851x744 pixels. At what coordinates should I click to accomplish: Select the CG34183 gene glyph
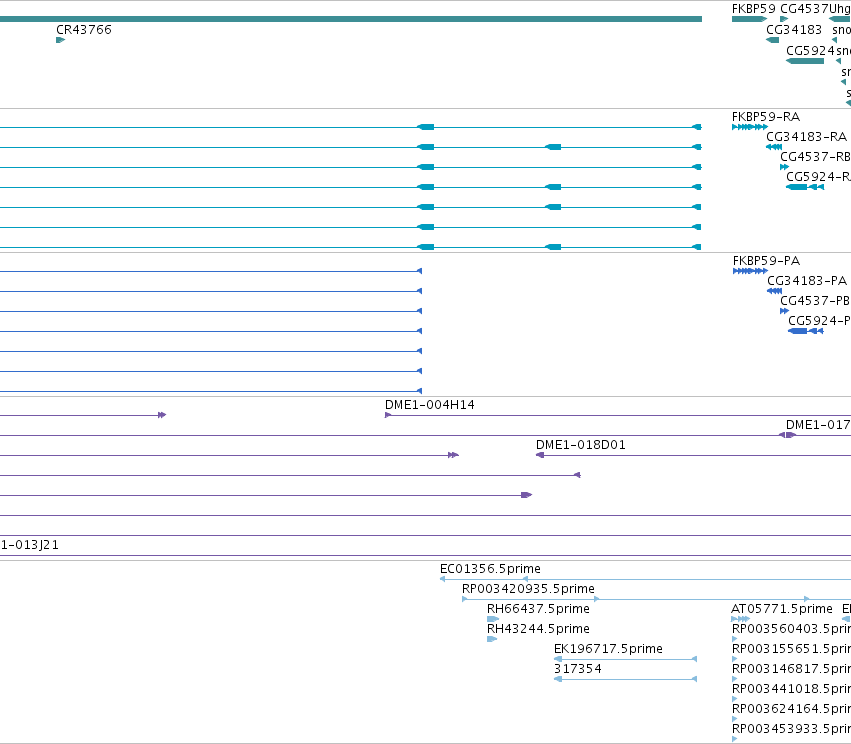tap(772, 40)
